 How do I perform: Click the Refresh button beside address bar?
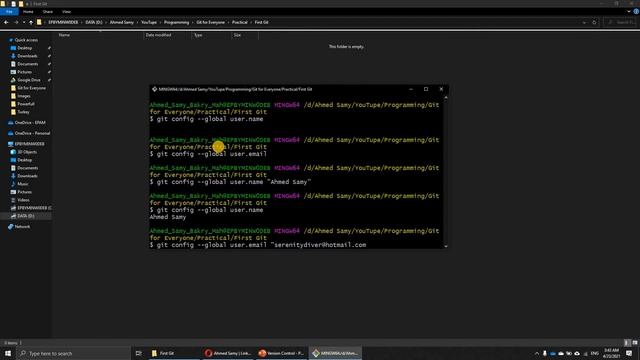click(x=594, y=22)
